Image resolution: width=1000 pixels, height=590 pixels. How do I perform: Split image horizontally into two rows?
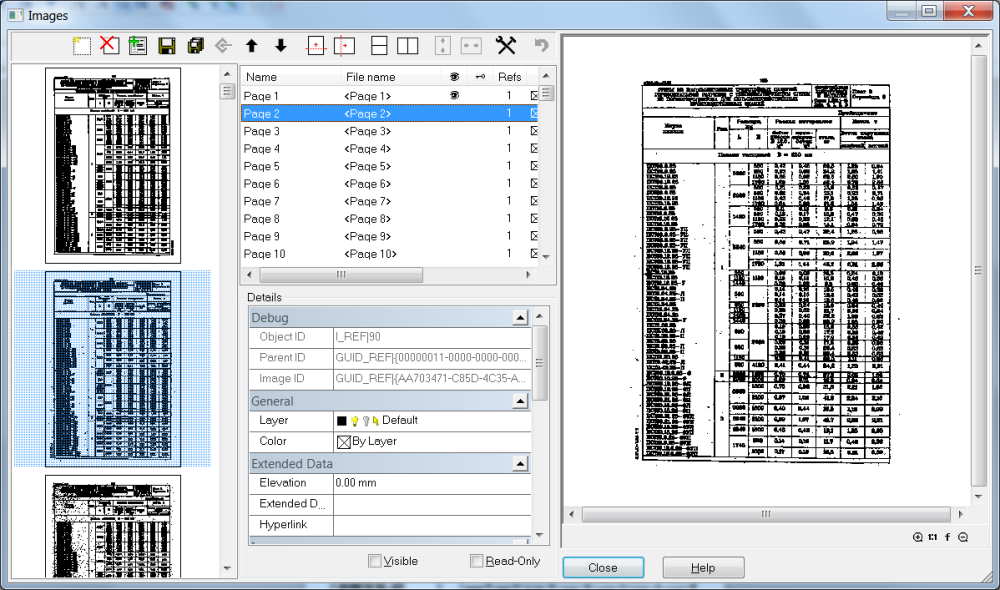point(379,45)
